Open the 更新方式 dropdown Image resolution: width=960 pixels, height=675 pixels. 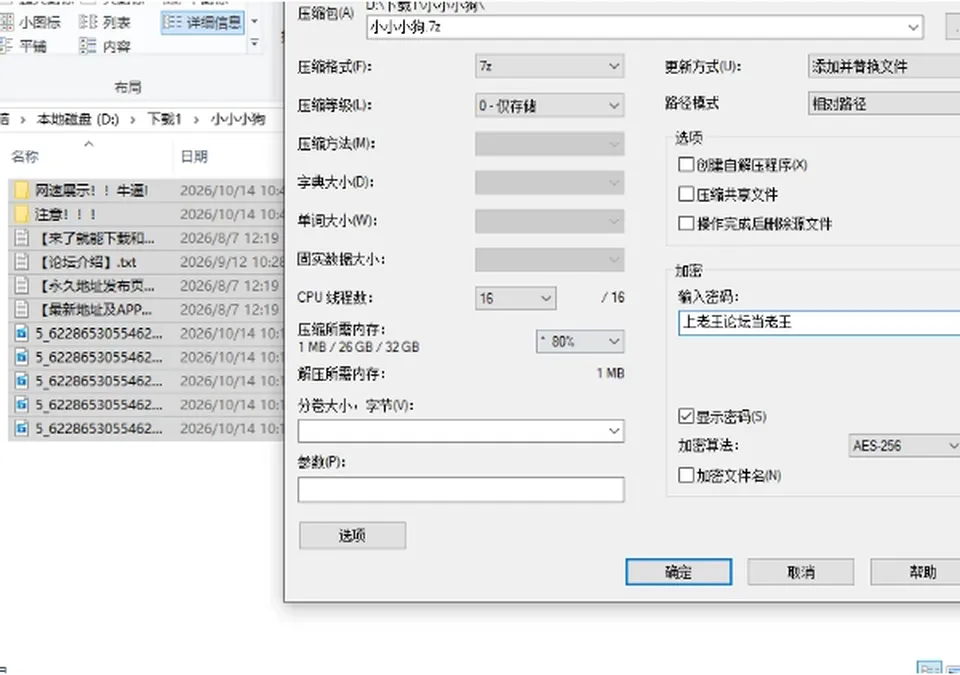(884, 66)
